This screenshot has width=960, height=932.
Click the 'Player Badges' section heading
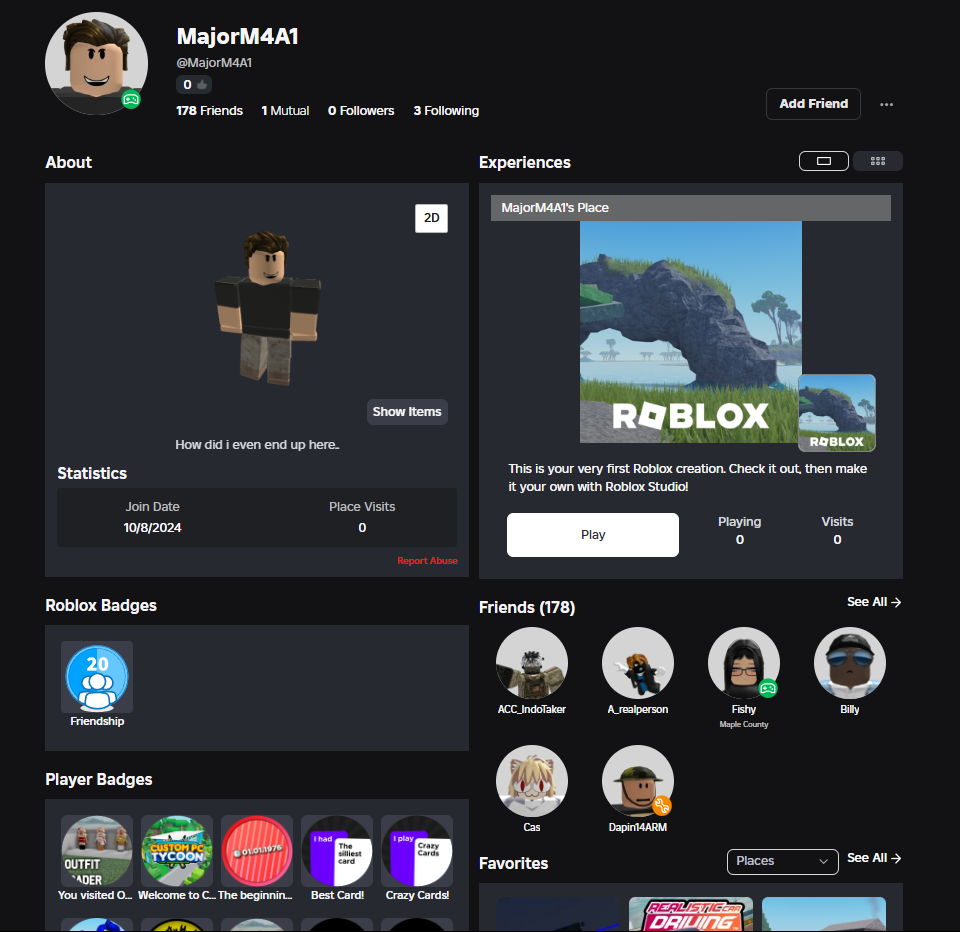pos(99,780)
